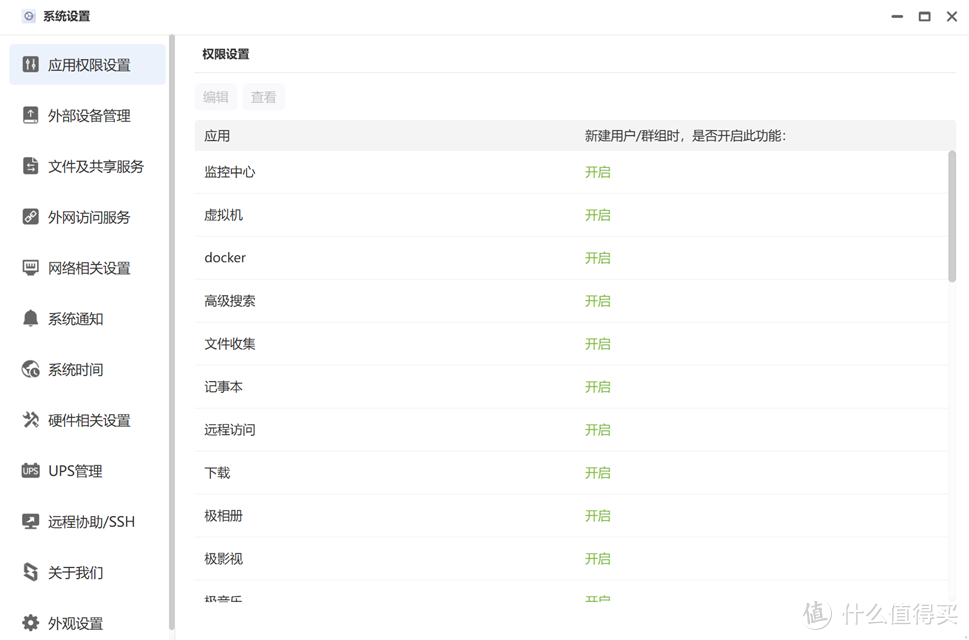Open 硬件相关设置 via the wrench icon
The width and height of the screenshot is (969, 640).
[x=30, y=420]
